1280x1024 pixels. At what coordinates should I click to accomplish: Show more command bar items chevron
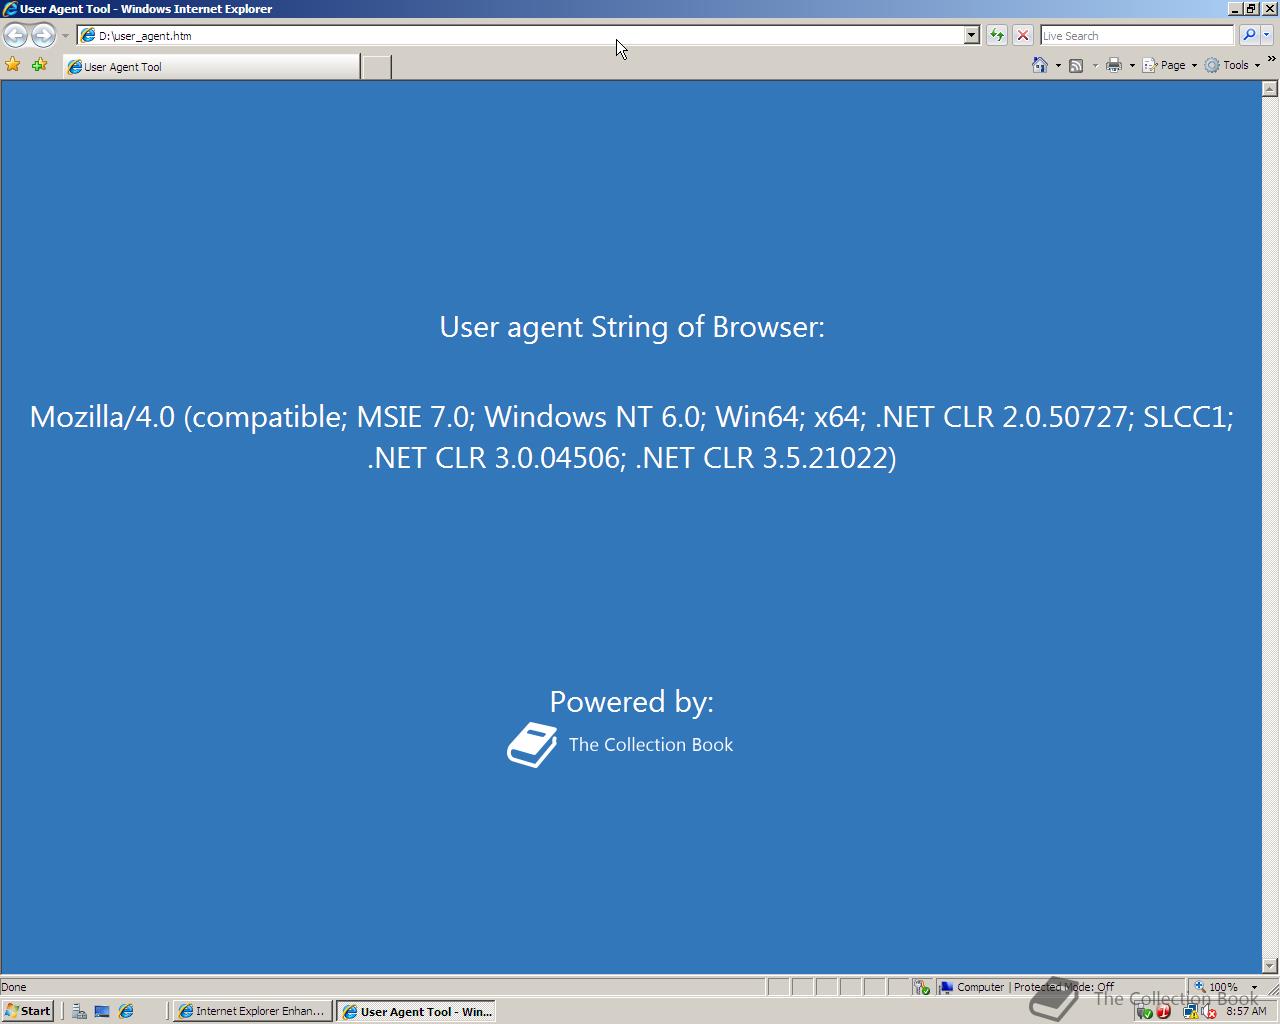pyautogui.click(x=1271, y=59)
